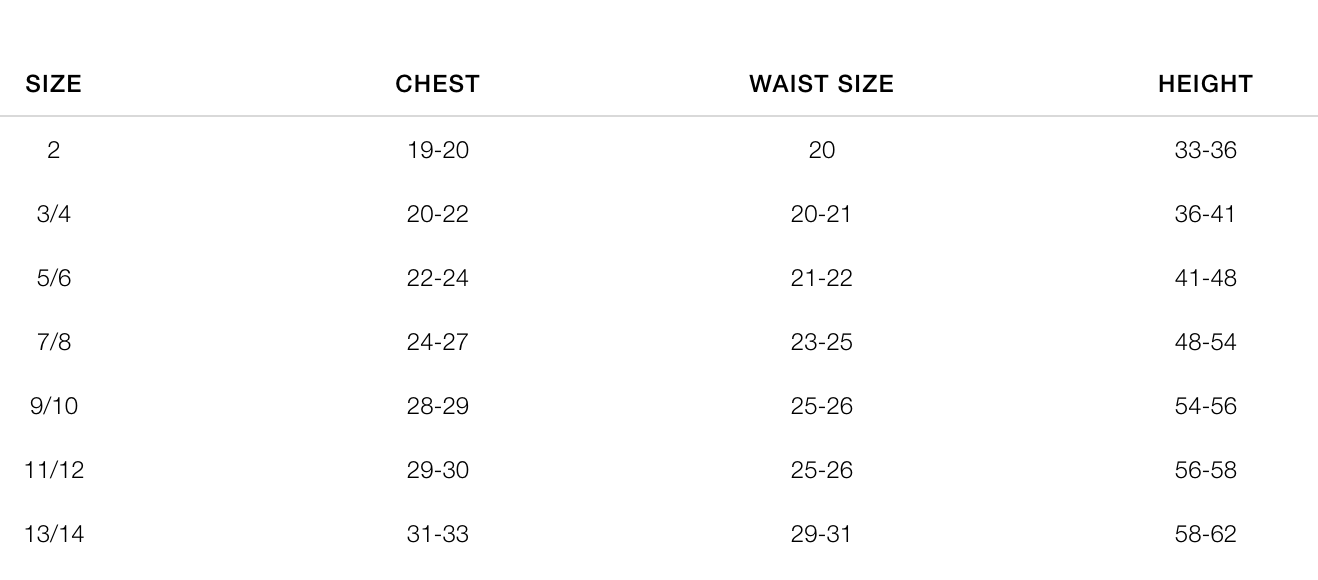Select the 13/14 size cell
This screenshot has height=580, width=1318.
click(54, 534)
